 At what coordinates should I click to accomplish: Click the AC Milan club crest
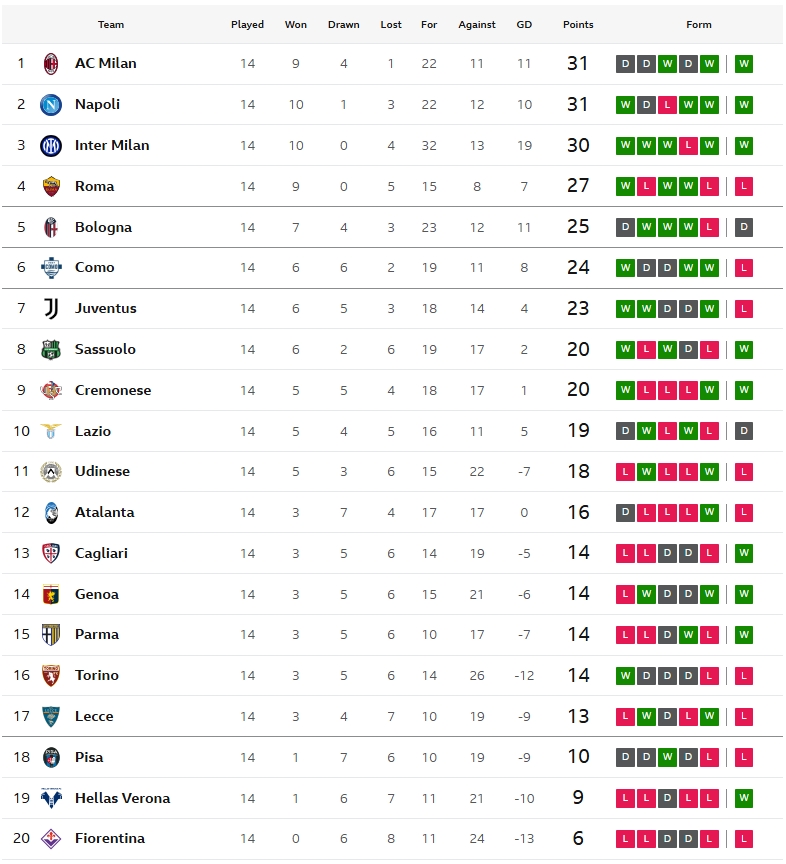51,64
